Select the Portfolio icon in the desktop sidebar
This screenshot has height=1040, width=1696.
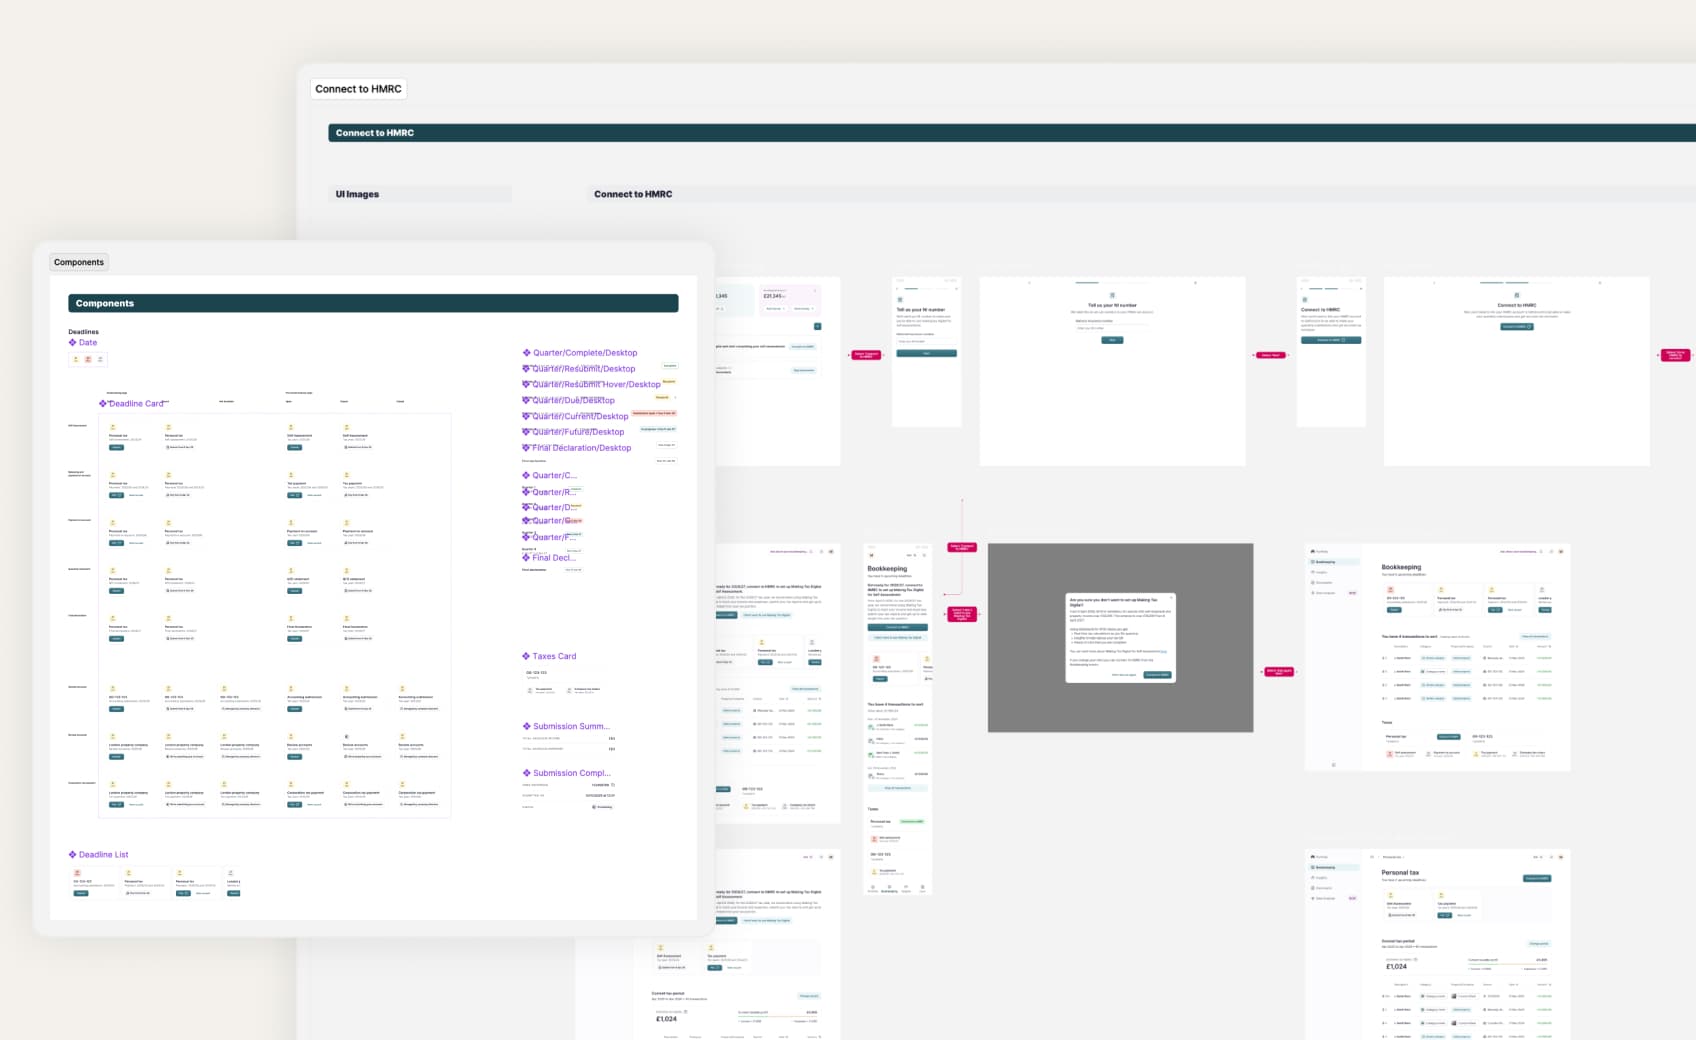[1312, 552]
